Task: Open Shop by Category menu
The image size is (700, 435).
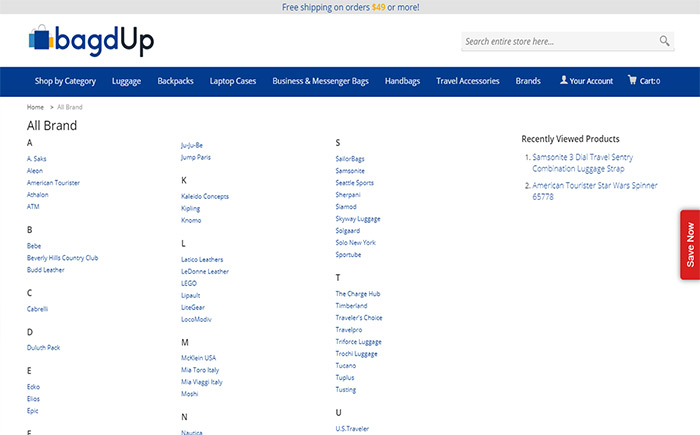Action: point(65,81)
